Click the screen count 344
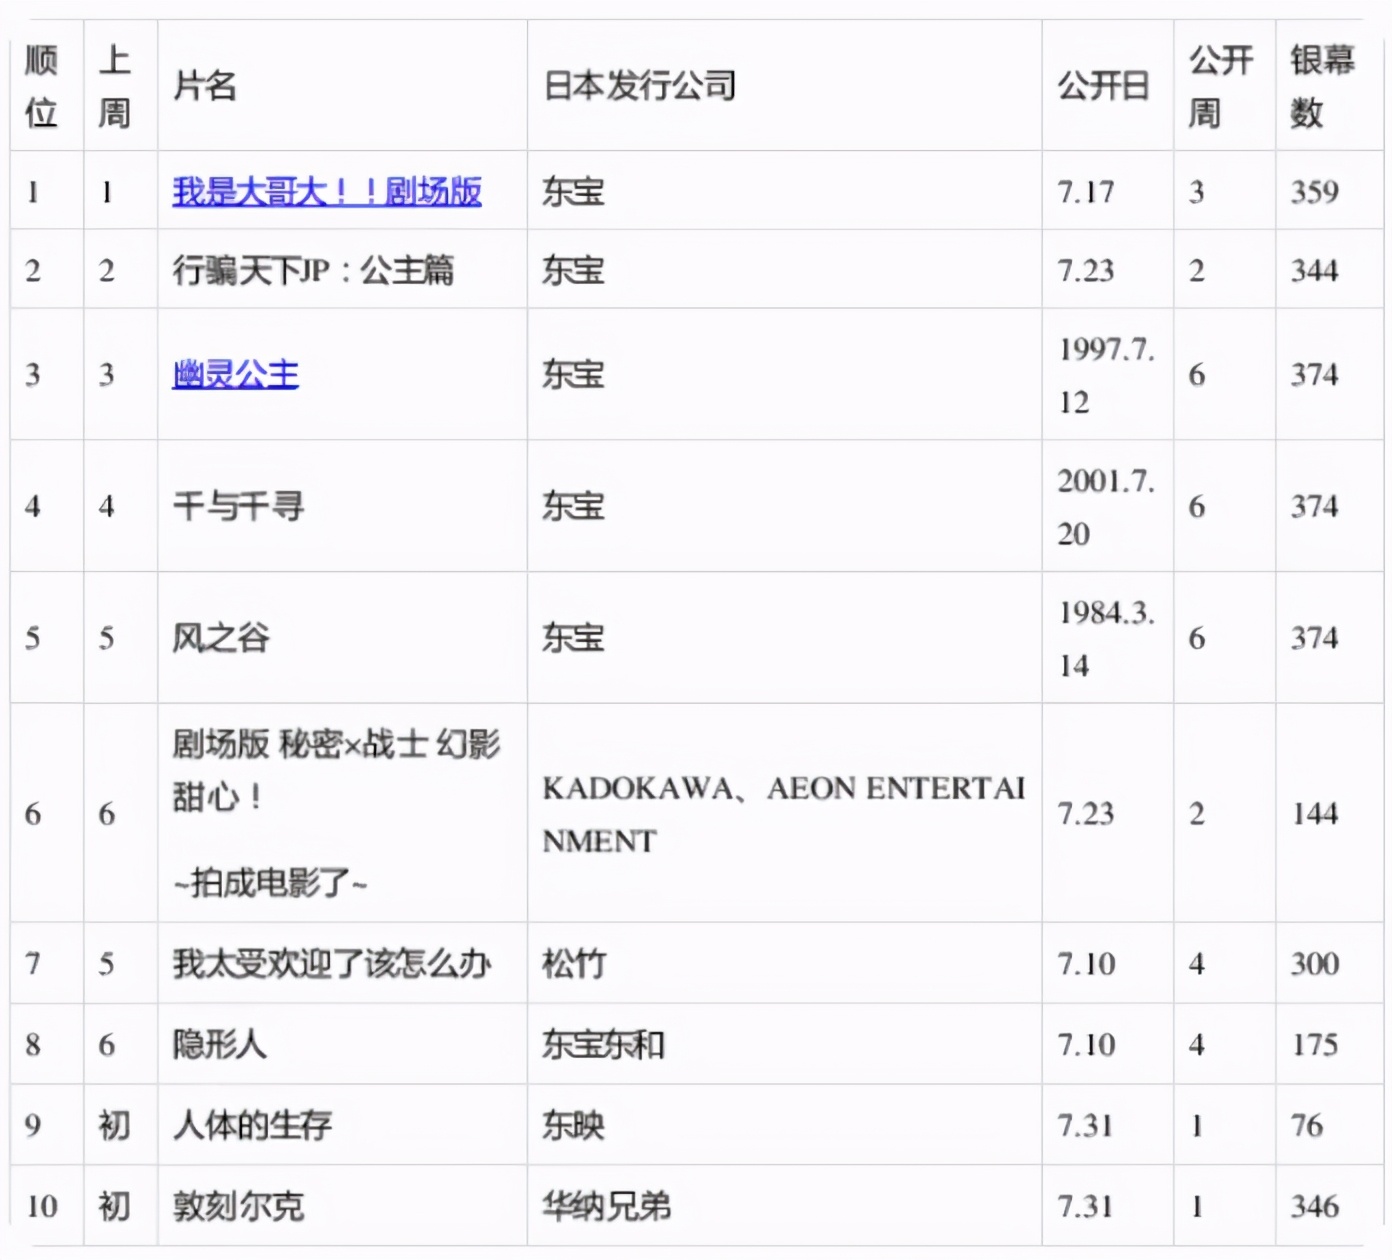This screenshot has height=1260, width=1392. click(1314, 271)
